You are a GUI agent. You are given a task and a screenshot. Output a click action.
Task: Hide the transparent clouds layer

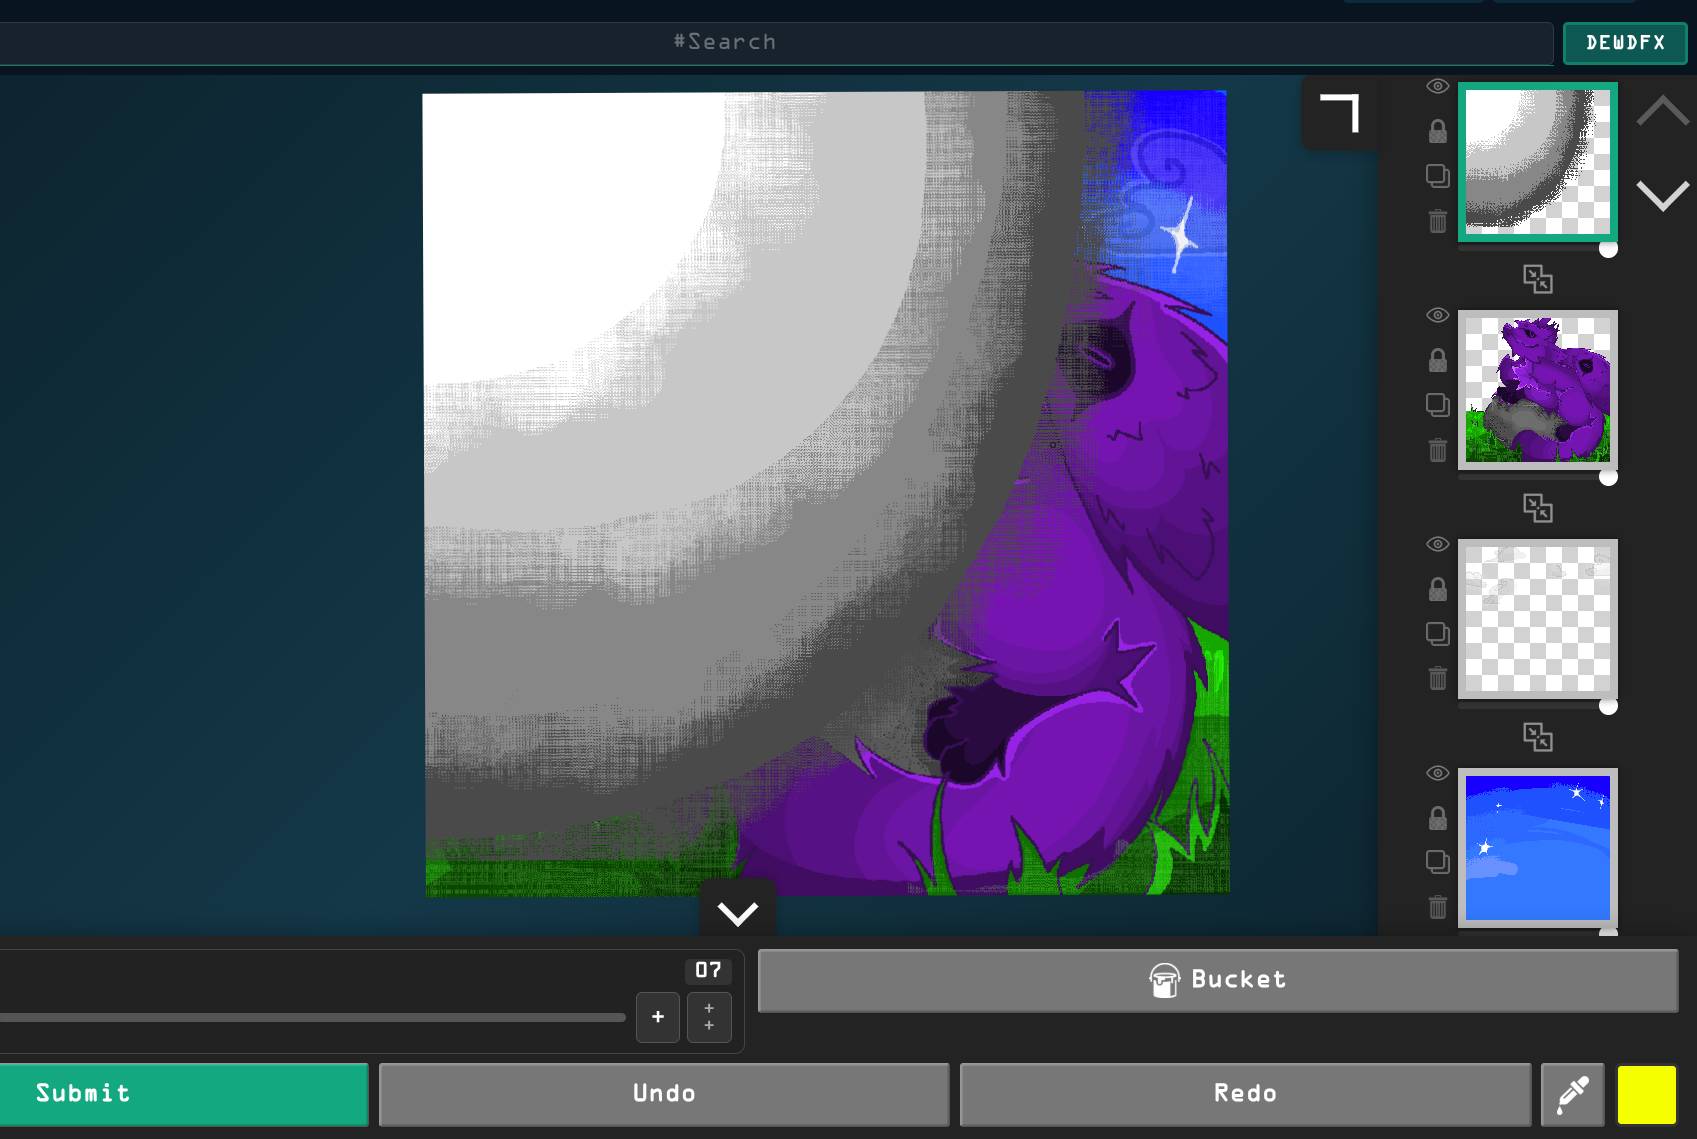tap(1437, 544)
